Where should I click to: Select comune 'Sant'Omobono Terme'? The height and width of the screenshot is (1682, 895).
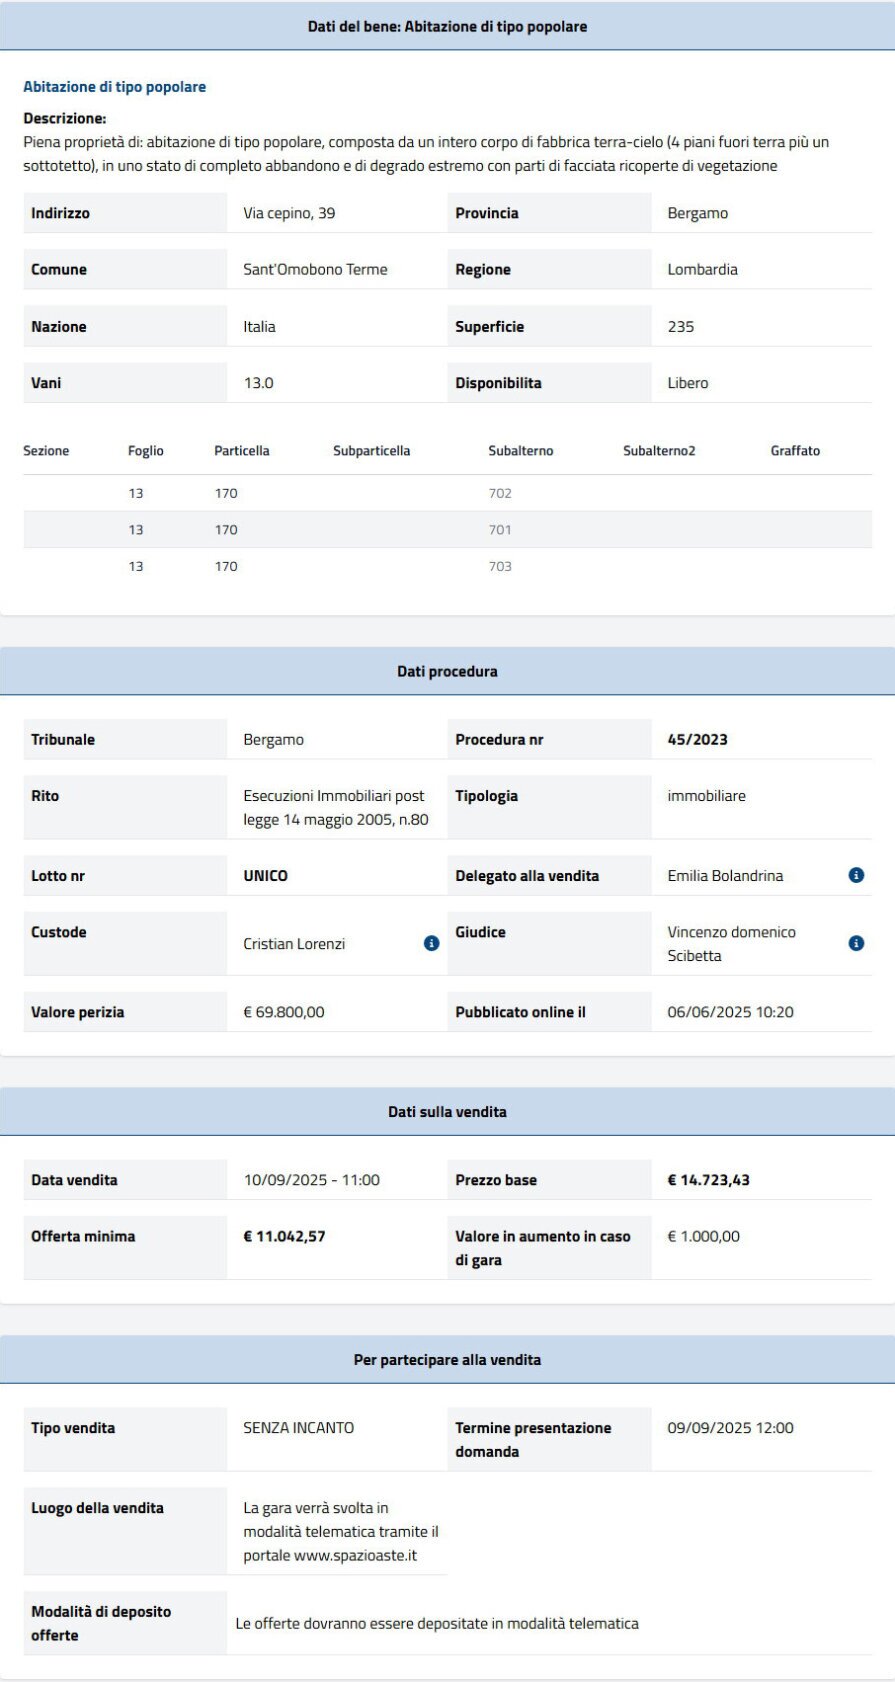315,269
